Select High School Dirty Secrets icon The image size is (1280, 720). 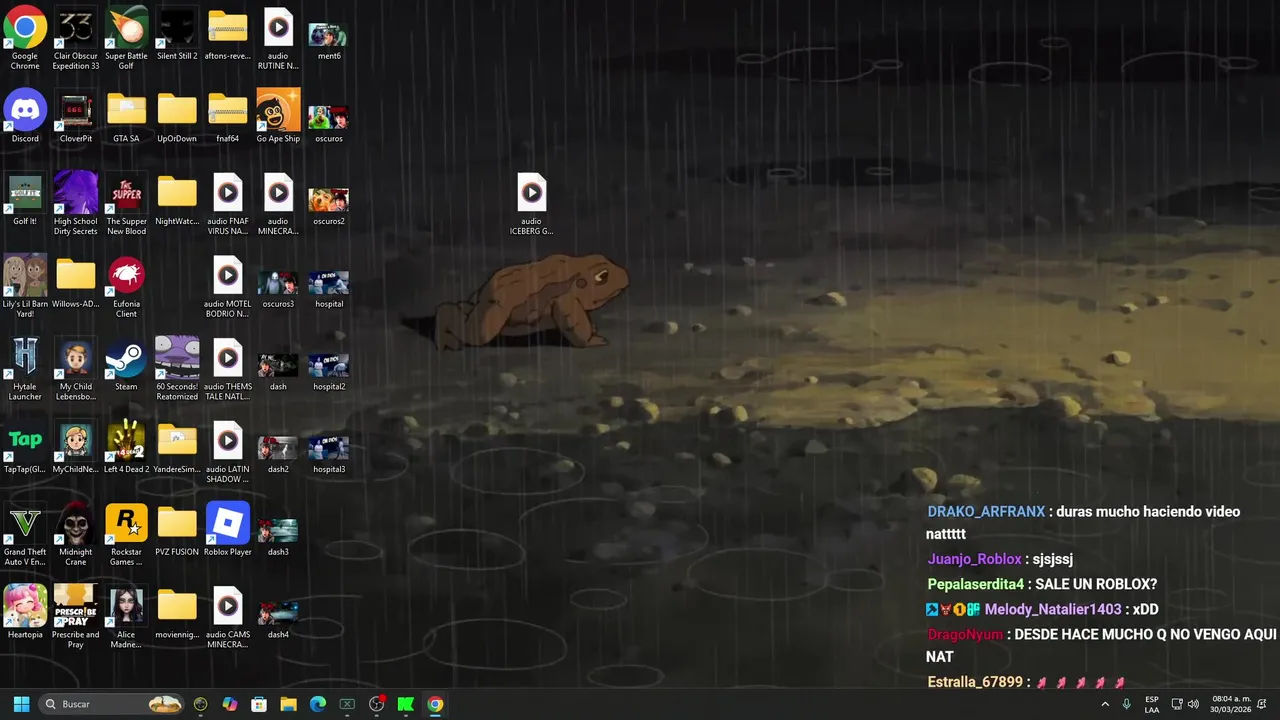click(76, 205)
